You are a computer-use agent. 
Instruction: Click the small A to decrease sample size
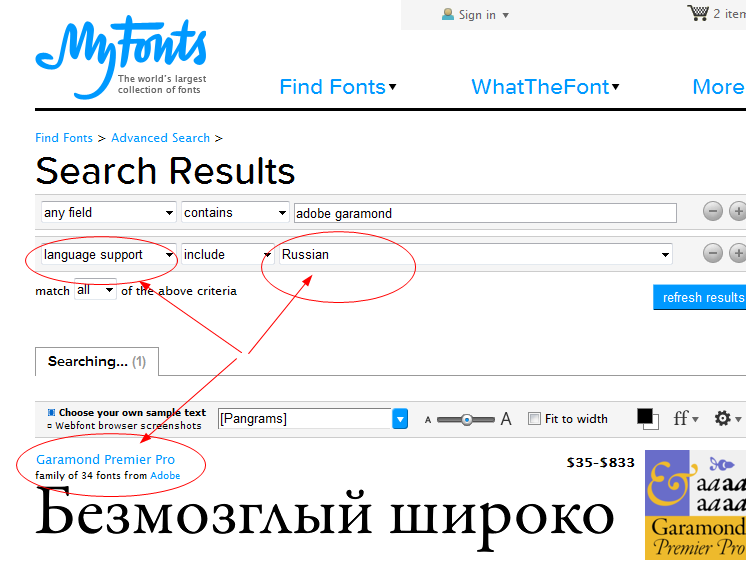point(428,420)
